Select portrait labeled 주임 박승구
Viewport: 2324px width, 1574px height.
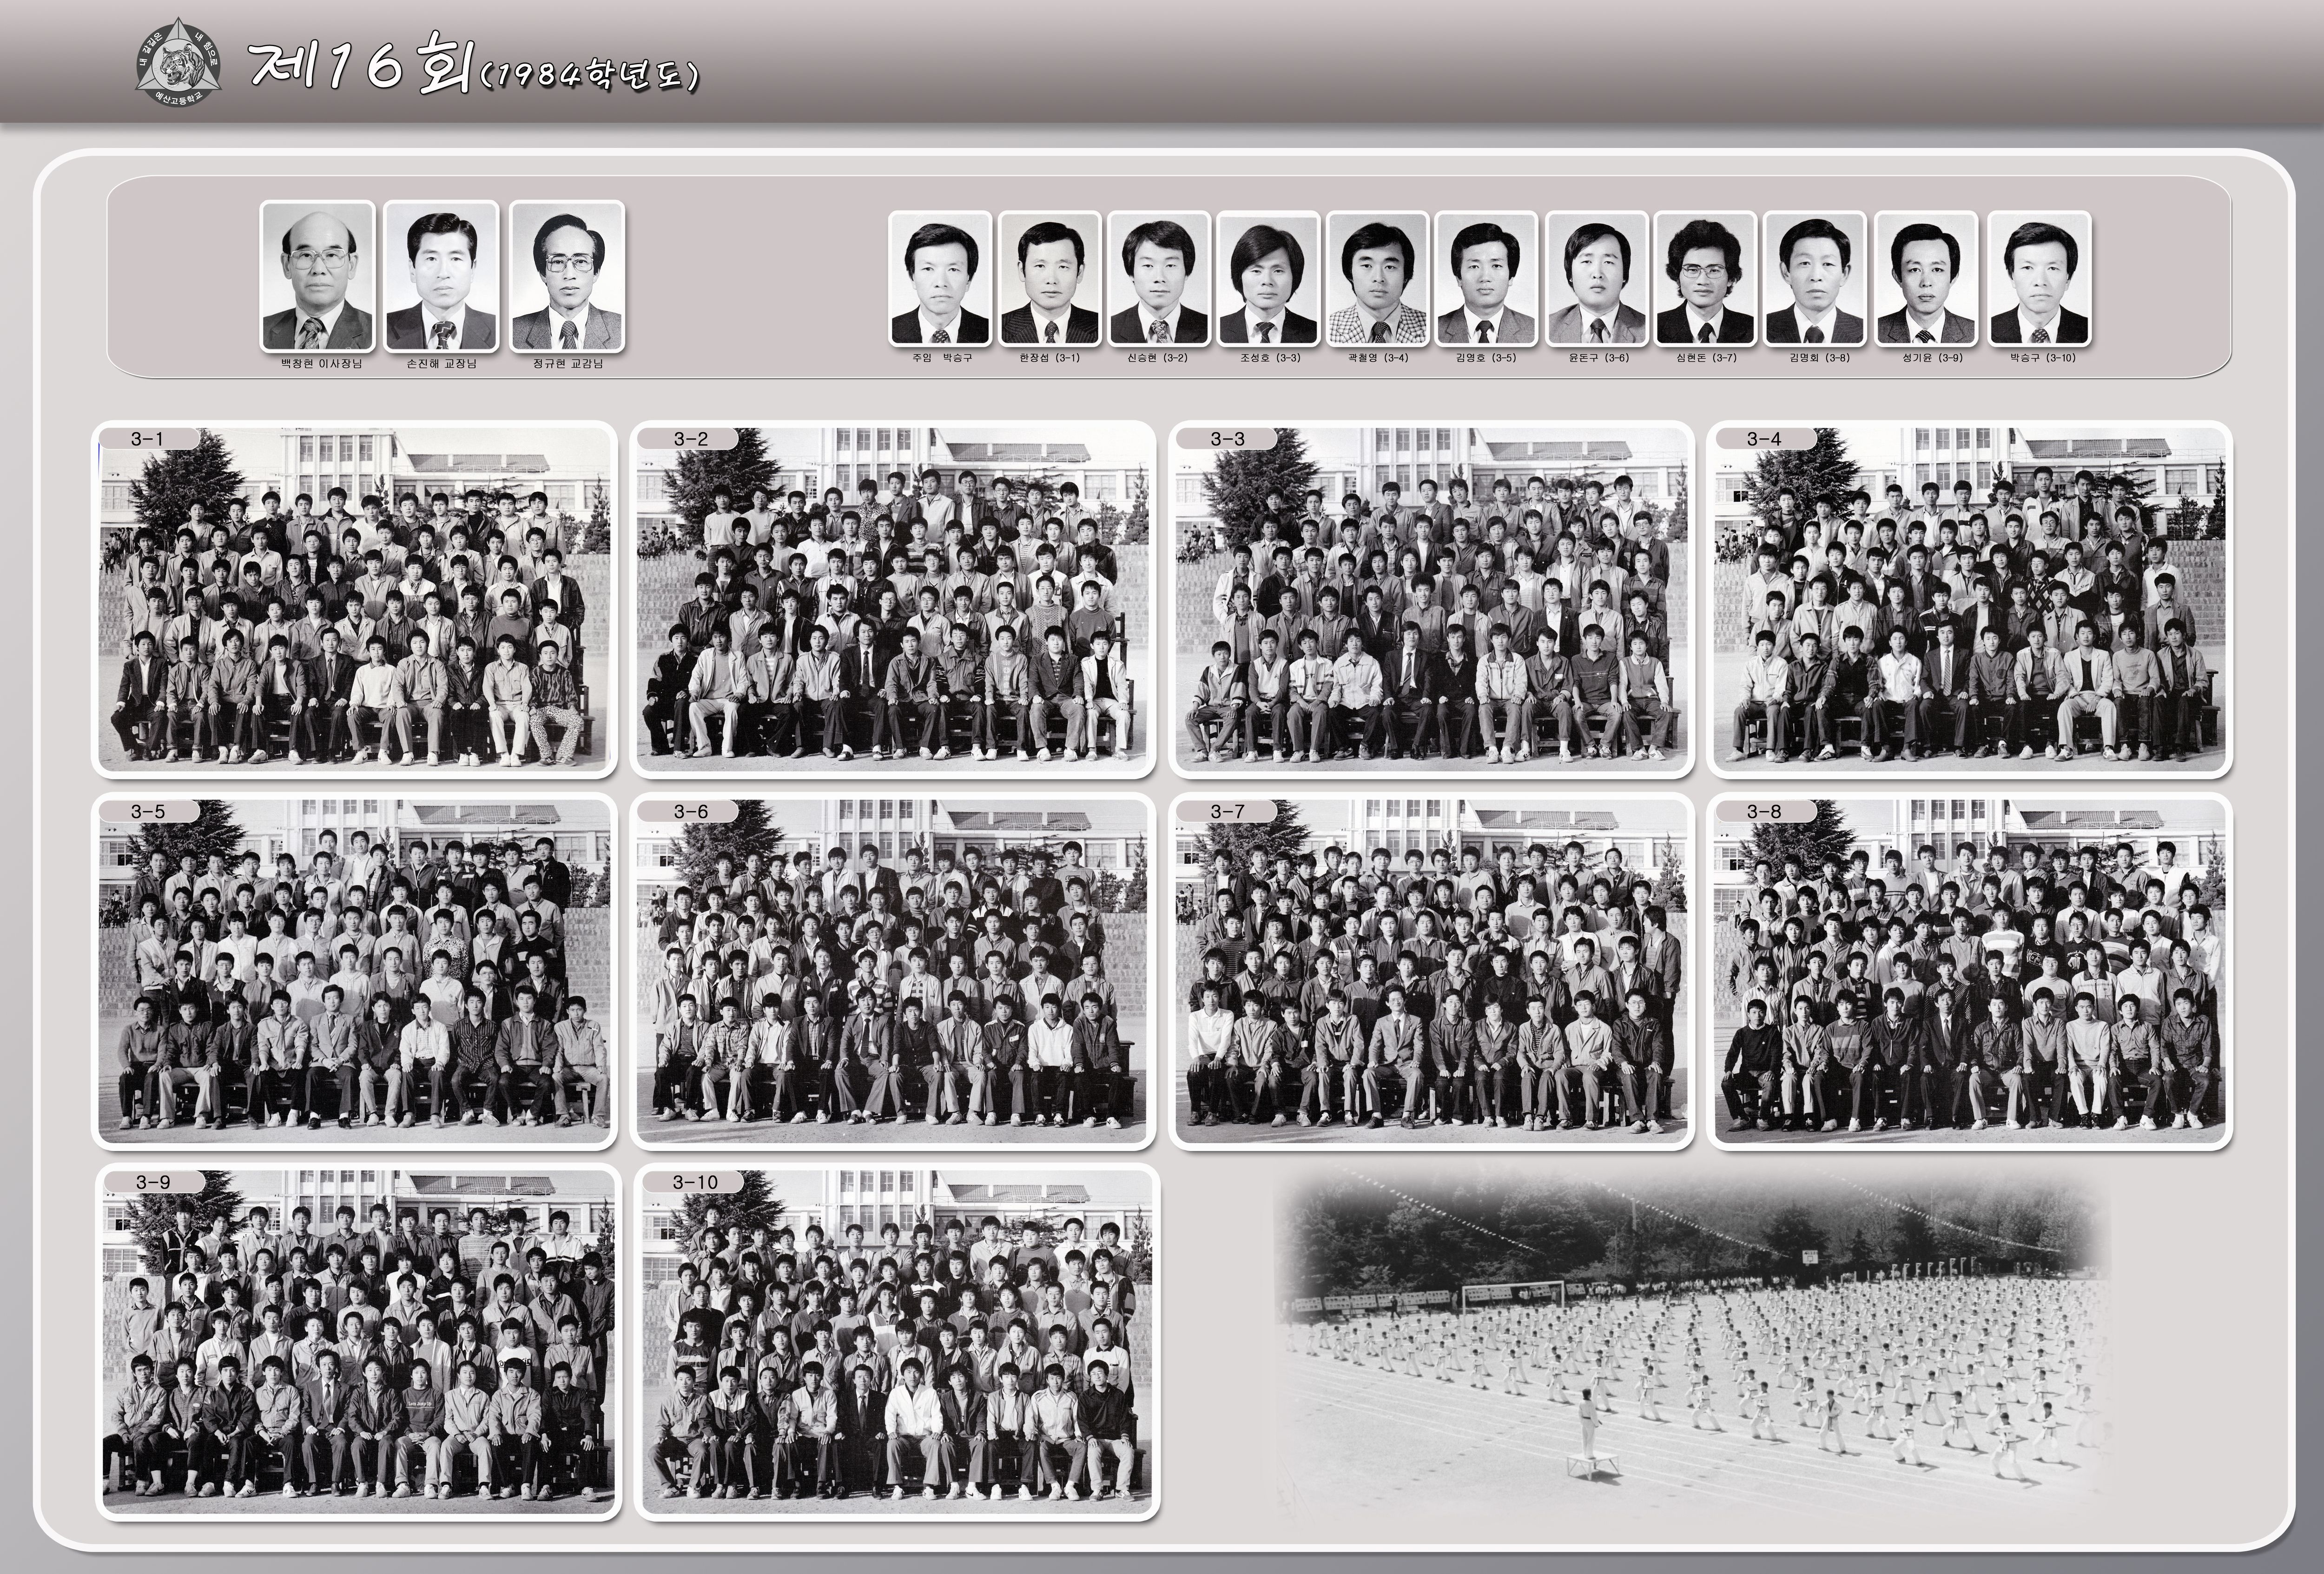(939, 278)
